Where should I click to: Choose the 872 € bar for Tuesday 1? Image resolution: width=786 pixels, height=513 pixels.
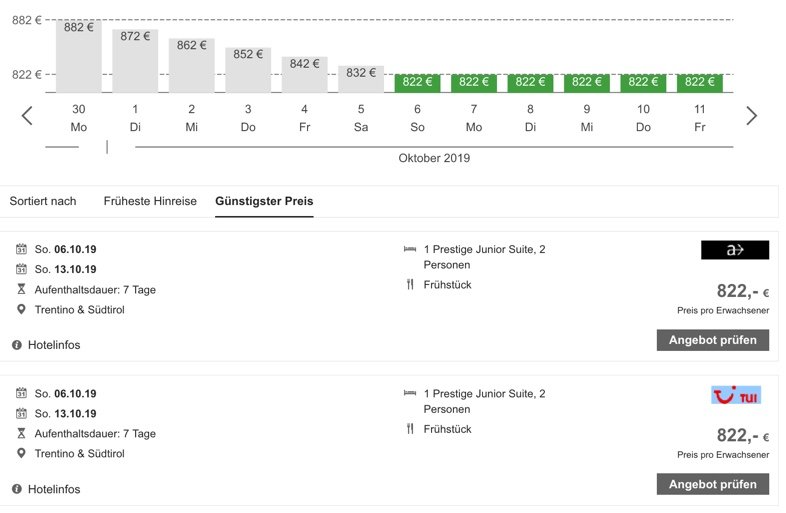click(135, 60)
